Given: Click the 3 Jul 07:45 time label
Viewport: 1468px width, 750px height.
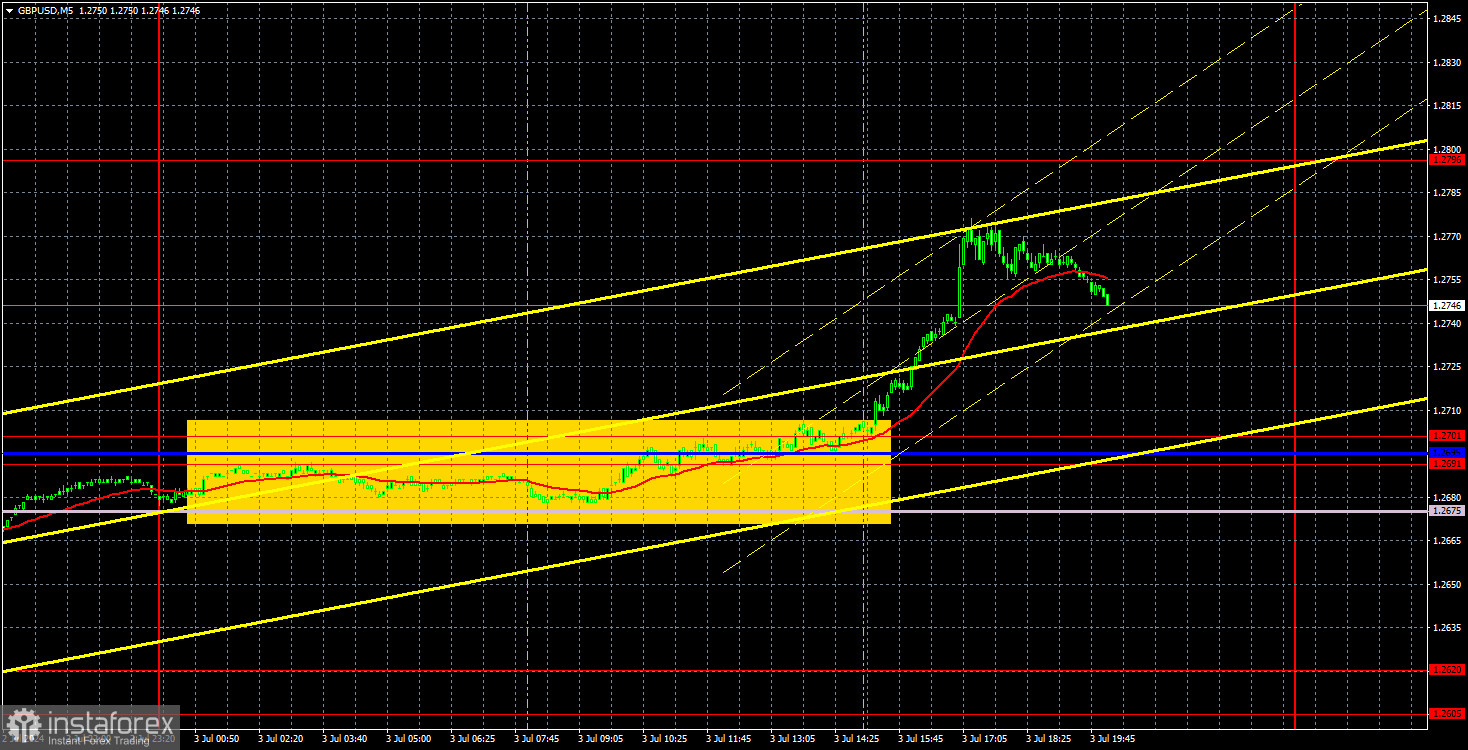Looking at the screenshot, I should point(537,739).
